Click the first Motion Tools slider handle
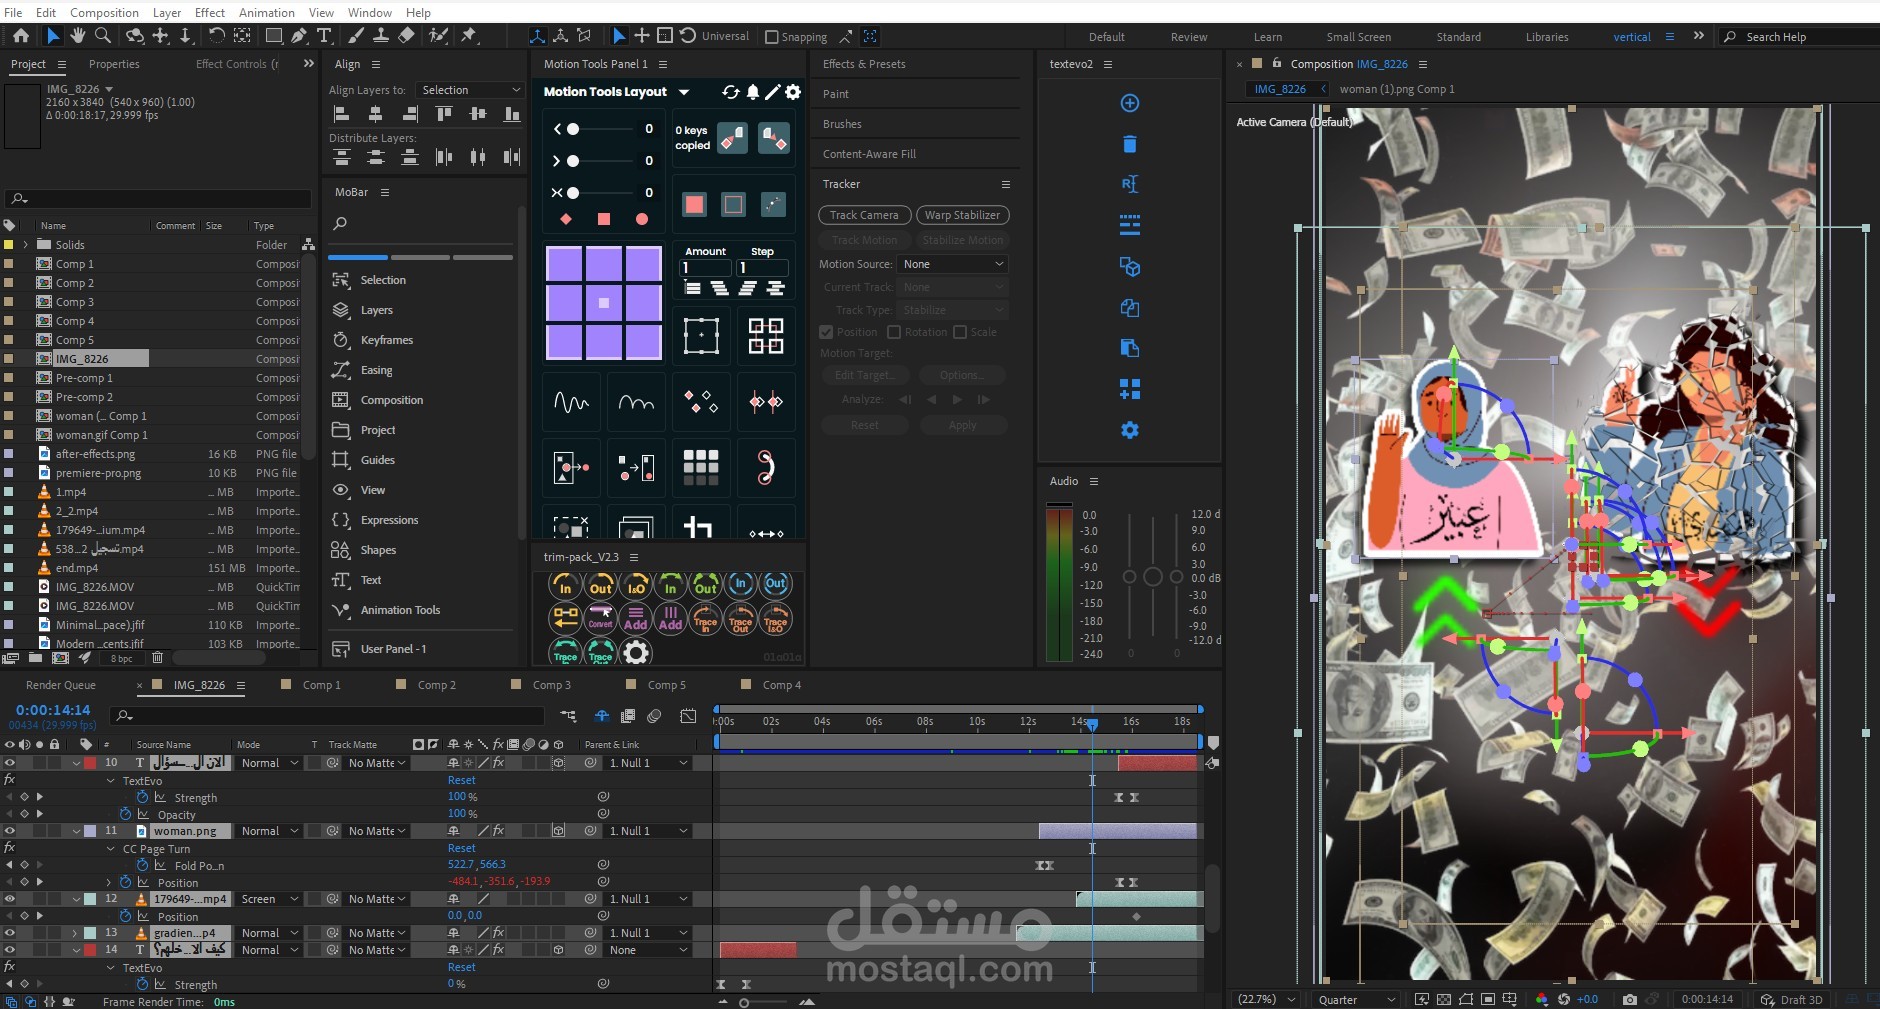Screen dimensions: 1880x1009 573,129
